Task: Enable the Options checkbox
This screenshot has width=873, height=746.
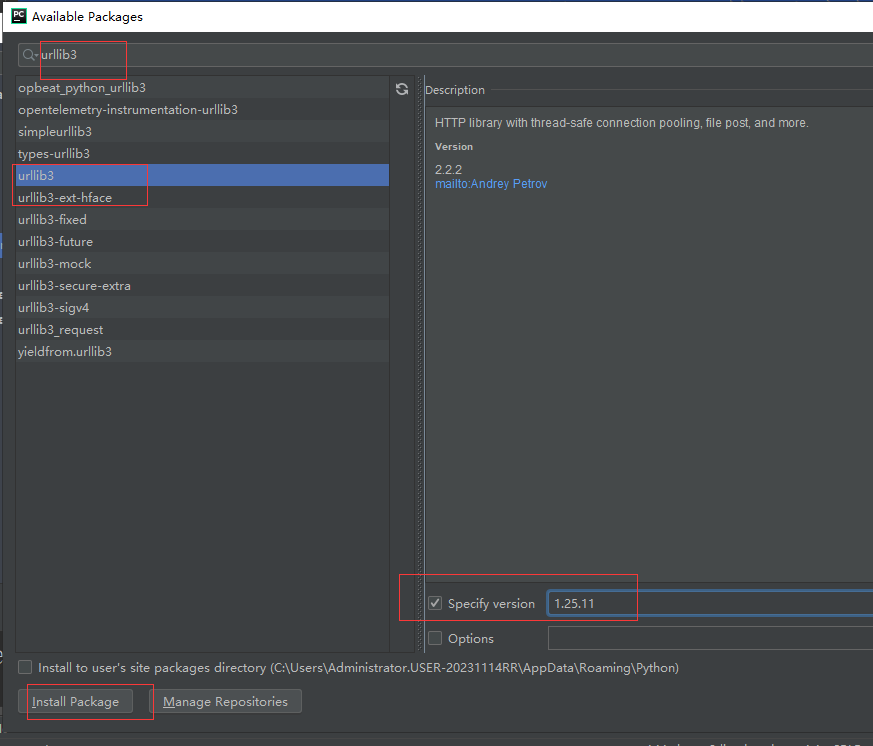Action: coord(435,638)
